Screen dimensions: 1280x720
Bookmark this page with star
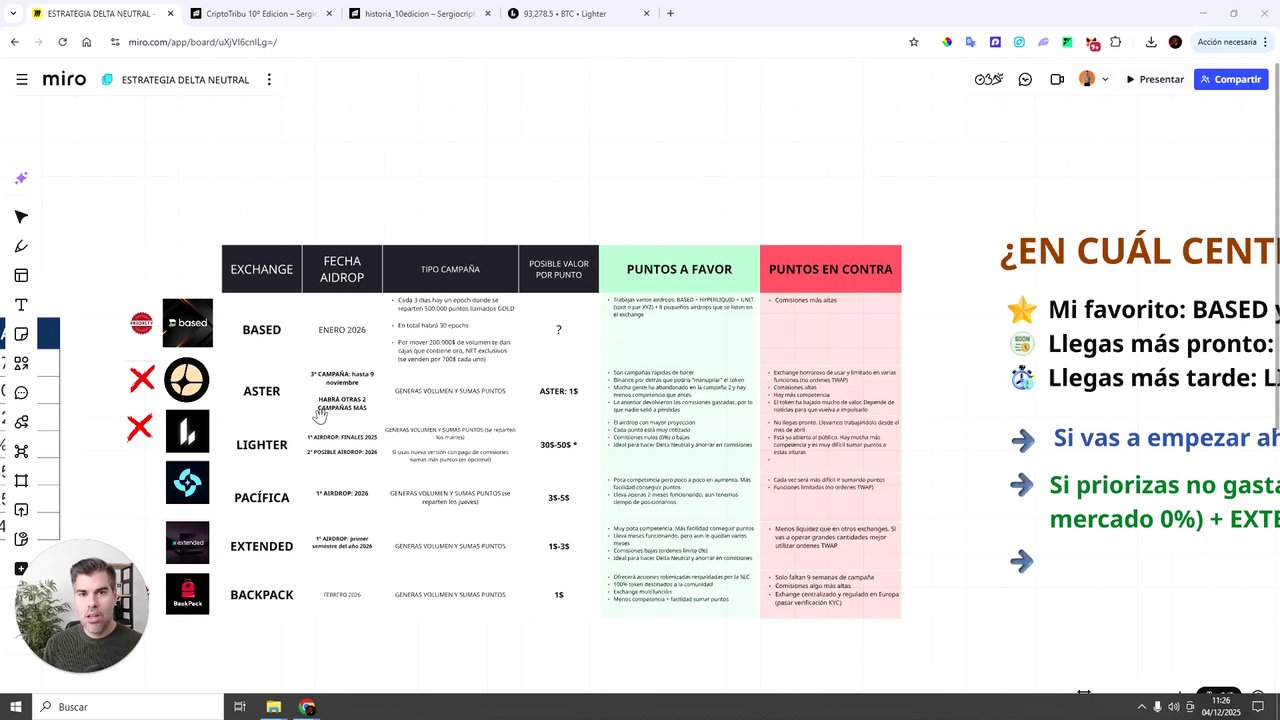[913, 42]
